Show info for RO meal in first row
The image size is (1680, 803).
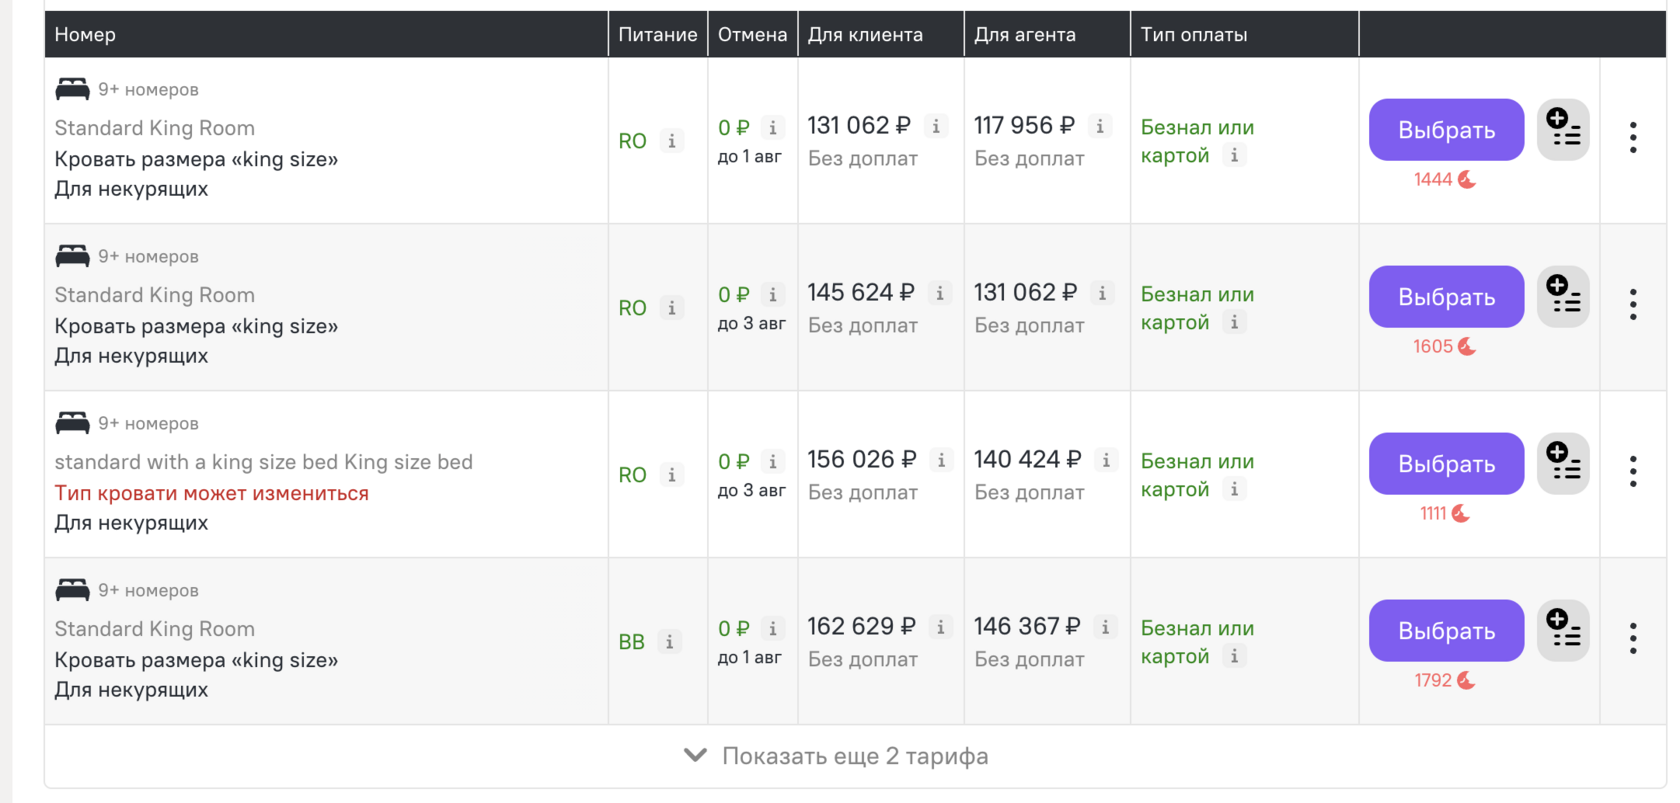tap(672, 141)
